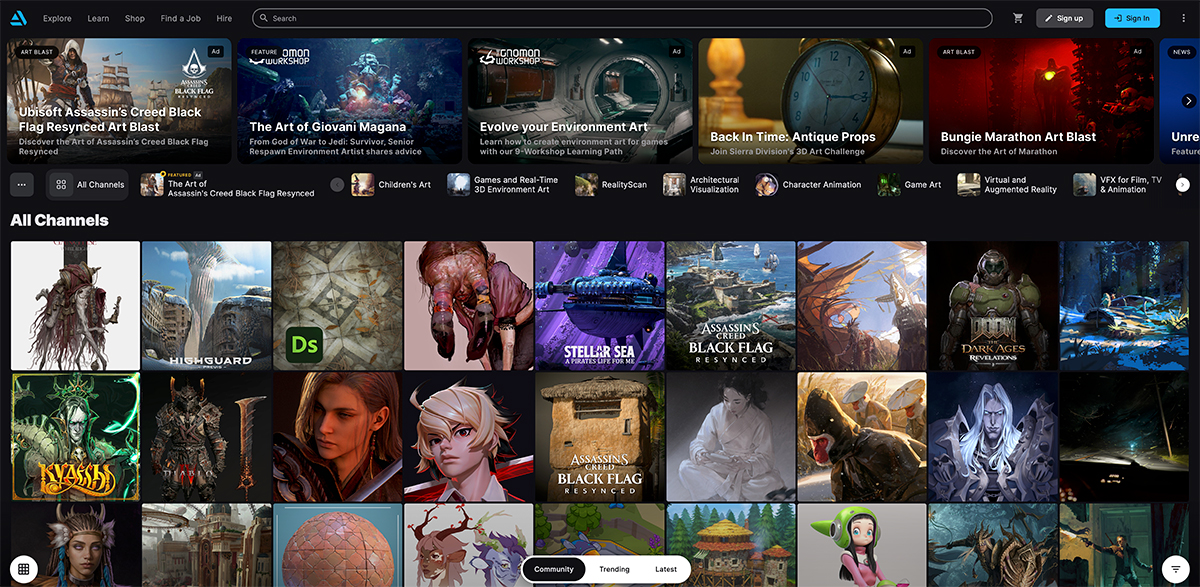Open the Shop menu

click(x=135, y=18)
